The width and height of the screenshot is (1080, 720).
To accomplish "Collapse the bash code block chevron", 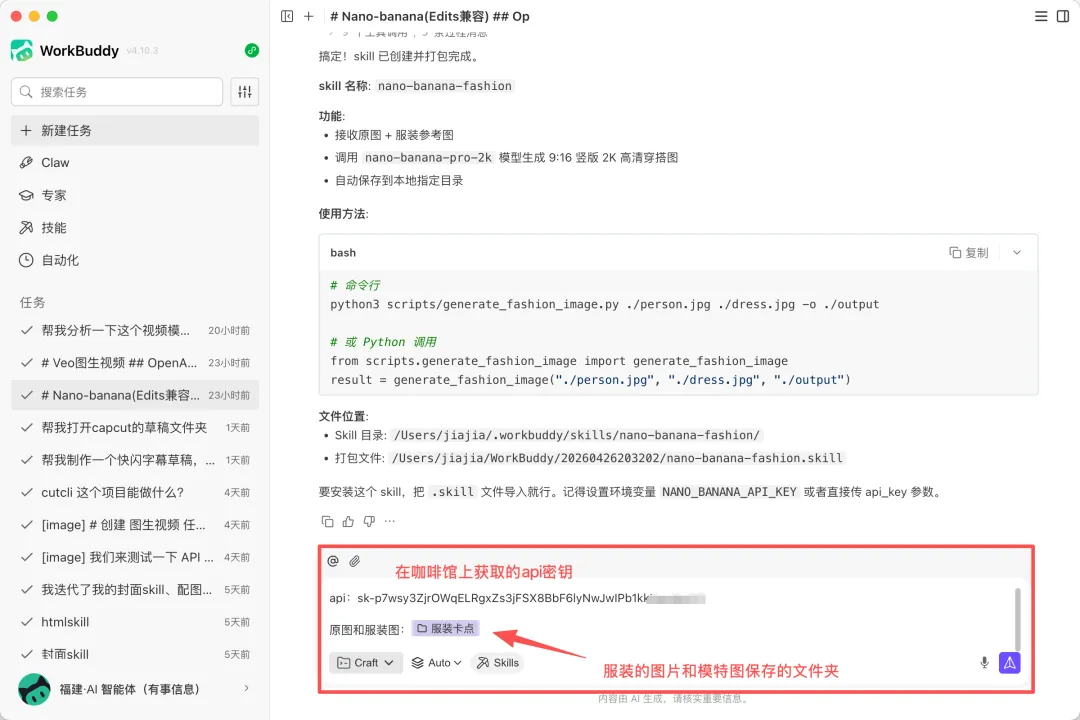I will pos(1017,253).
